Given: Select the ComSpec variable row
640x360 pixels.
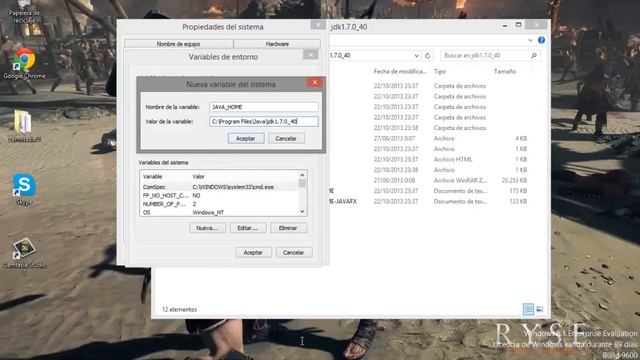Looking at the screenshot, I should point(220,187).
